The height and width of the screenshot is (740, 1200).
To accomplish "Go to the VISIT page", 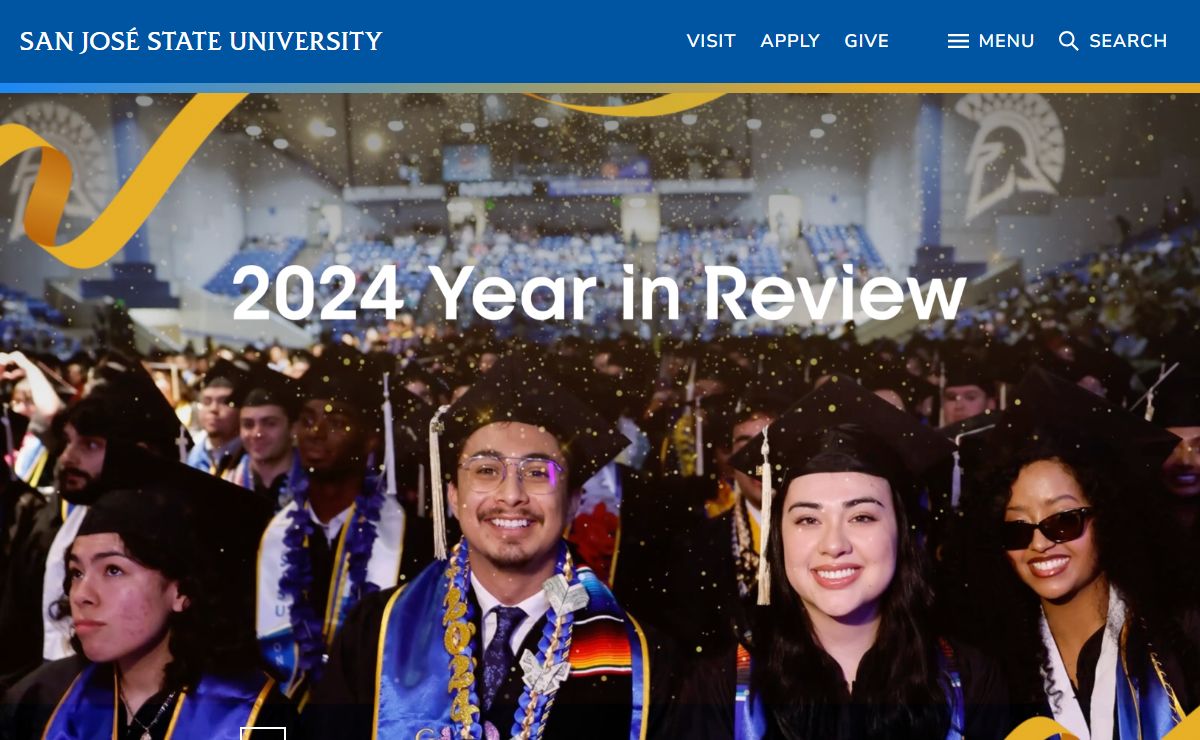I will pos(711,41).
